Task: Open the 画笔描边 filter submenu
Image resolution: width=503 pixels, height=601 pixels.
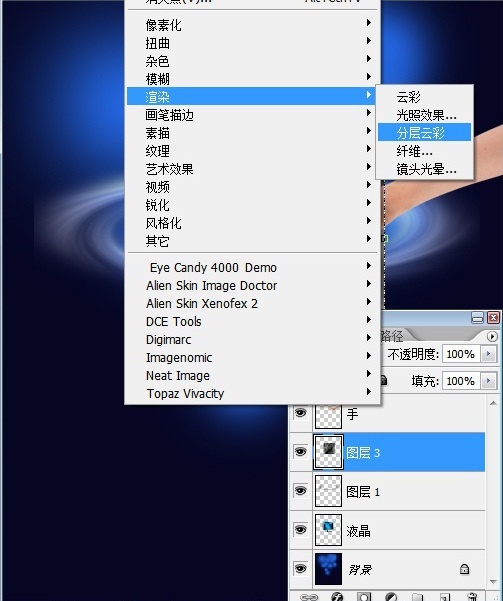Action: [x=253, y=115]
